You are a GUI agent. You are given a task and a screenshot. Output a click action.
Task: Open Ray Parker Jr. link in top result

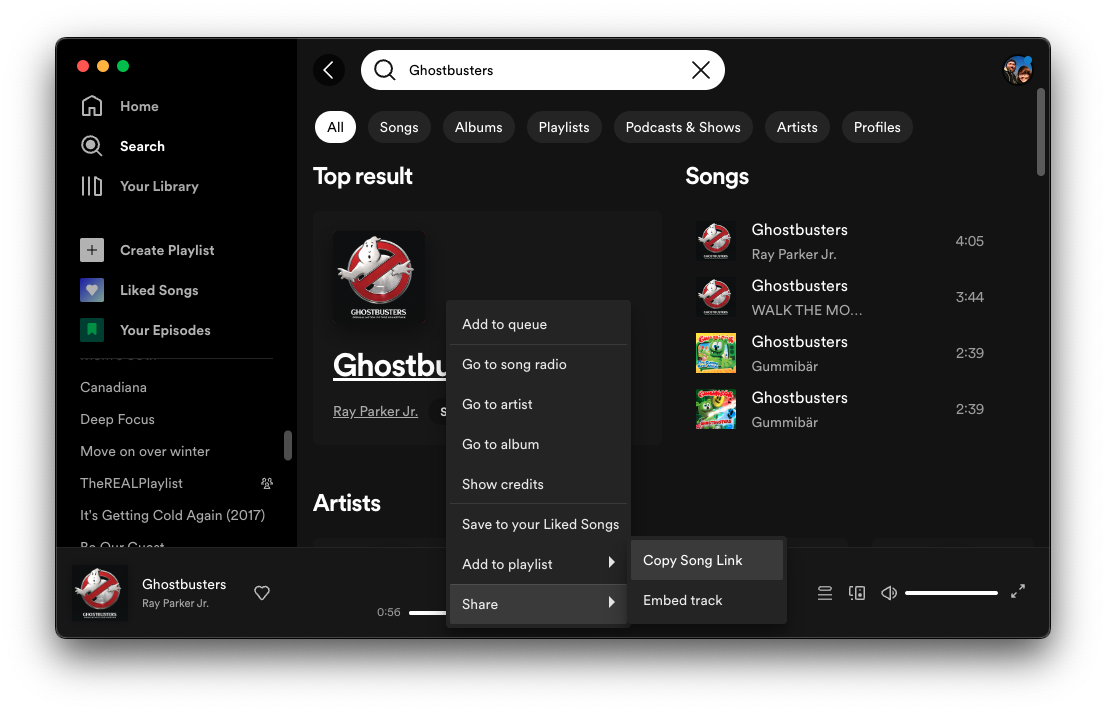(x=375, y=411)
